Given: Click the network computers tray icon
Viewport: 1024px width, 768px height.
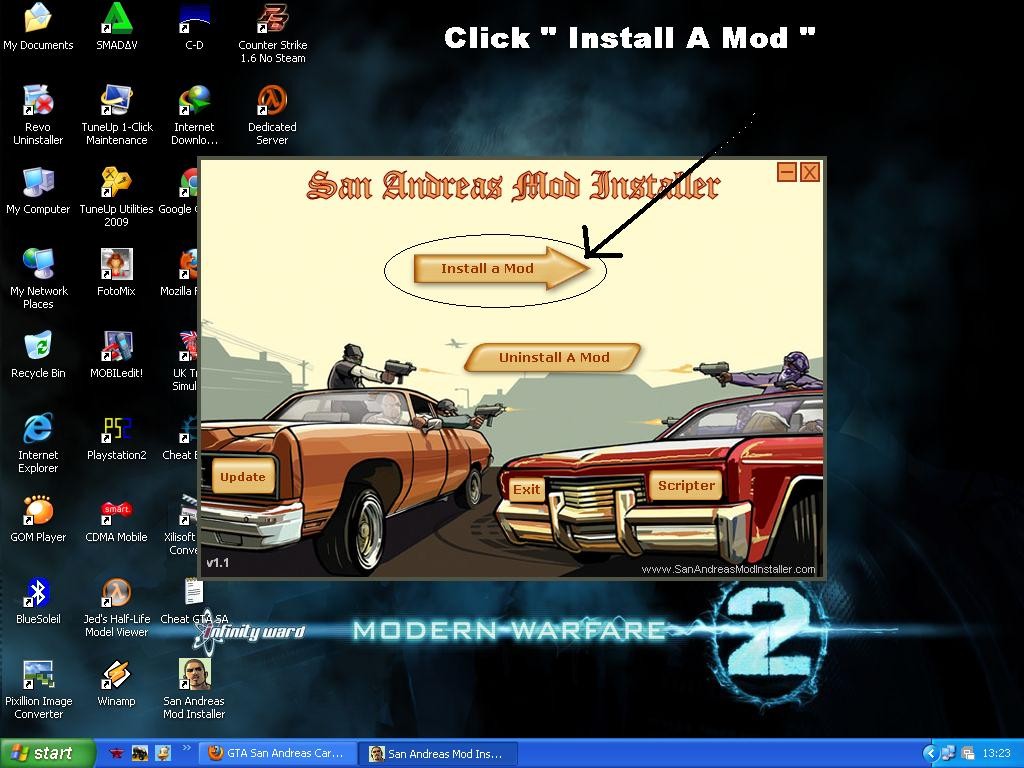Looking at the screenshot, I should [948, 754].
